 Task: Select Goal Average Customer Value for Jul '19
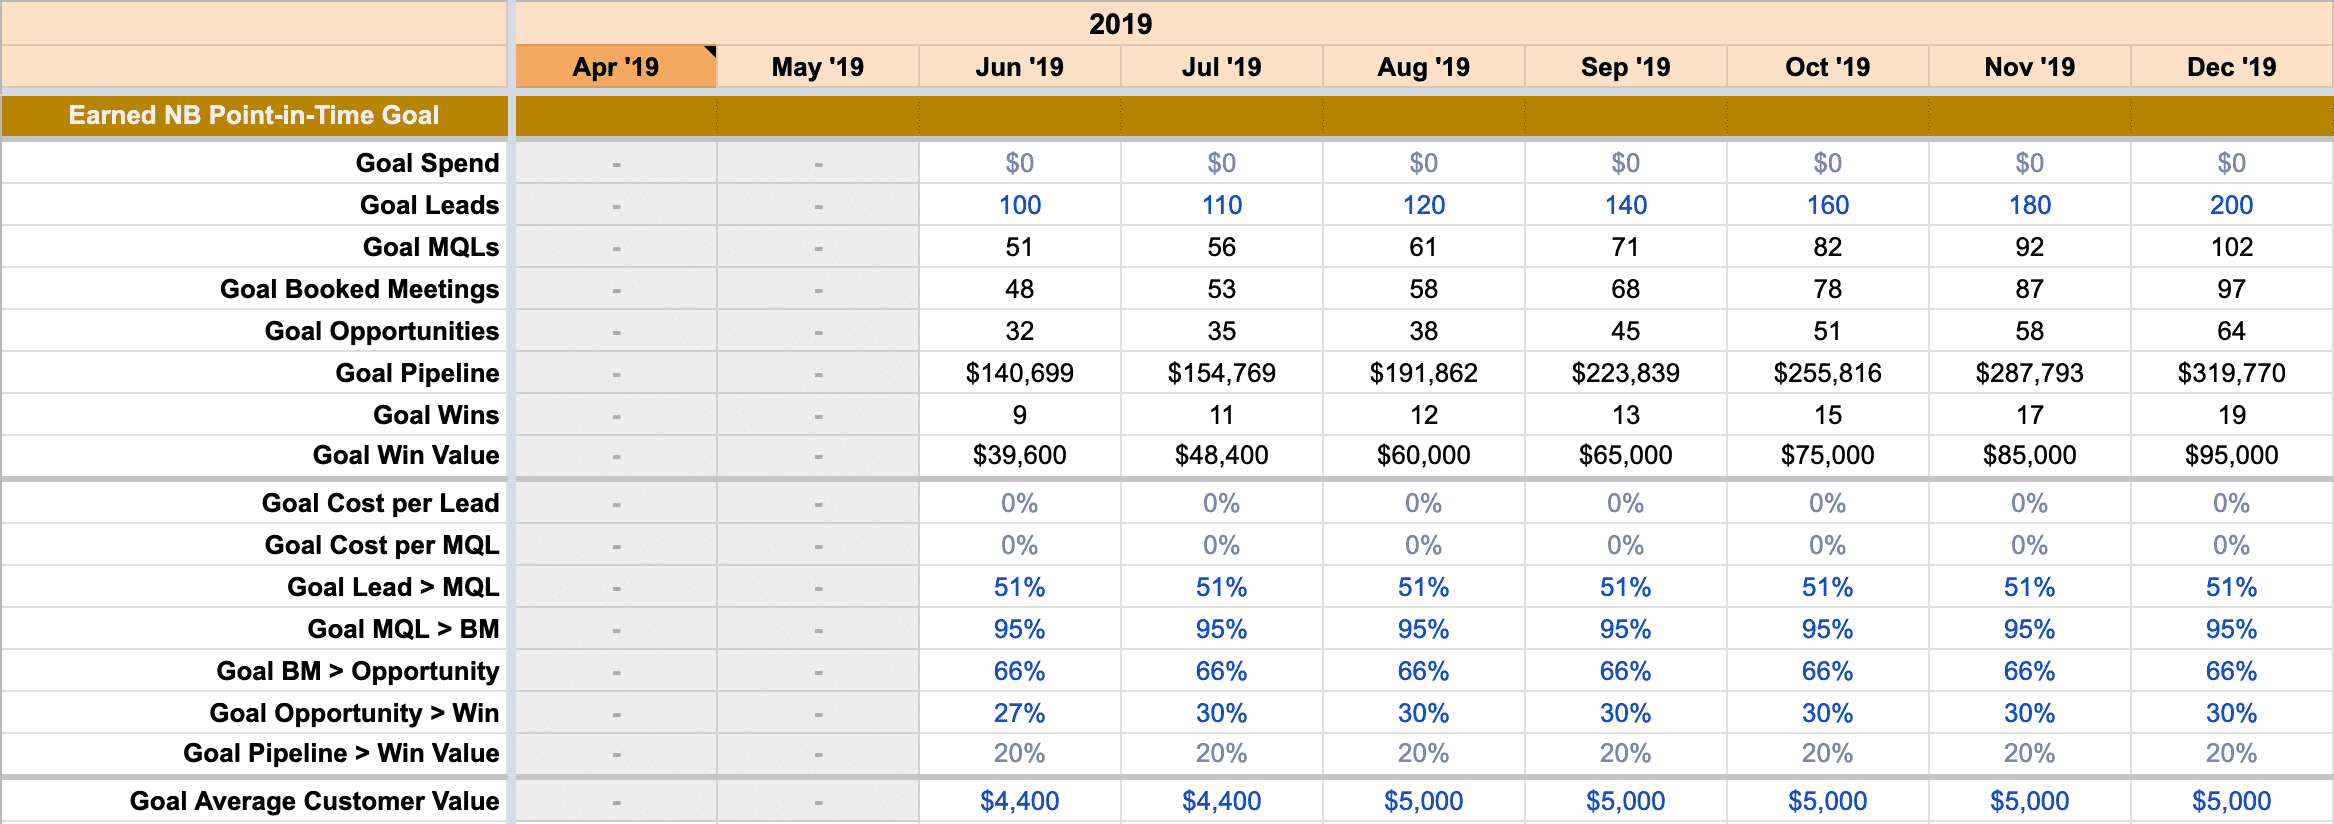tap(1221, 801)
